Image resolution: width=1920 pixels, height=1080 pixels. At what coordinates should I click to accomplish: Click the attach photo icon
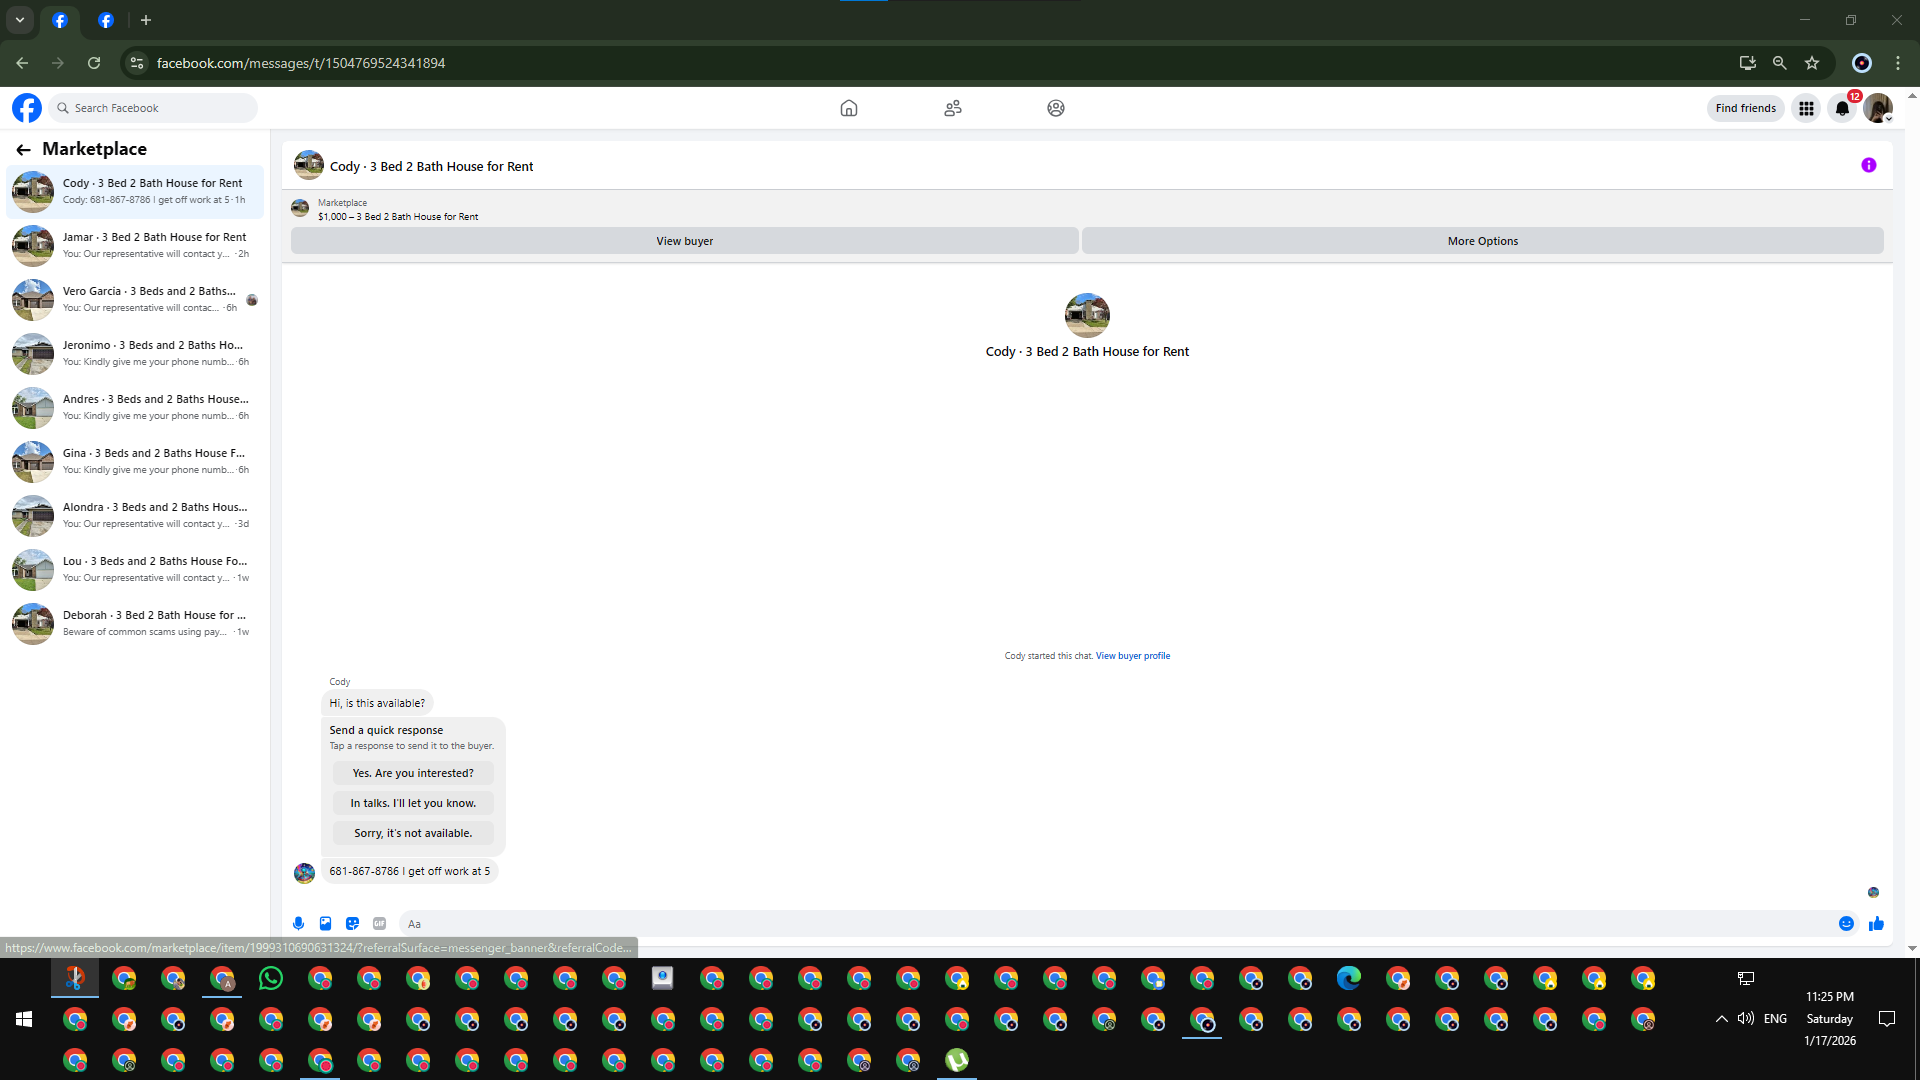tap(325, 924)
